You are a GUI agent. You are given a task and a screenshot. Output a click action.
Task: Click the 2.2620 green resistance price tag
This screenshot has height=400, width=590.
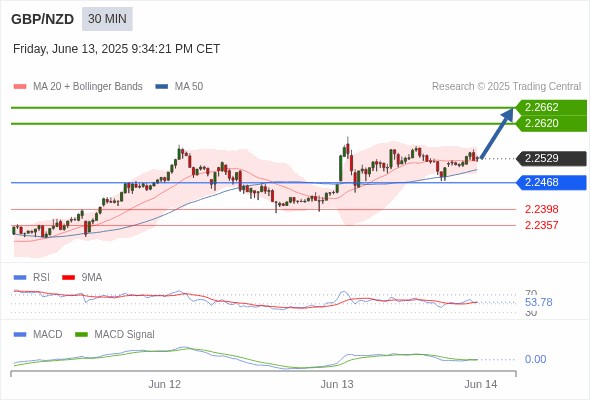pyautogui.click(x=551, y=123)
